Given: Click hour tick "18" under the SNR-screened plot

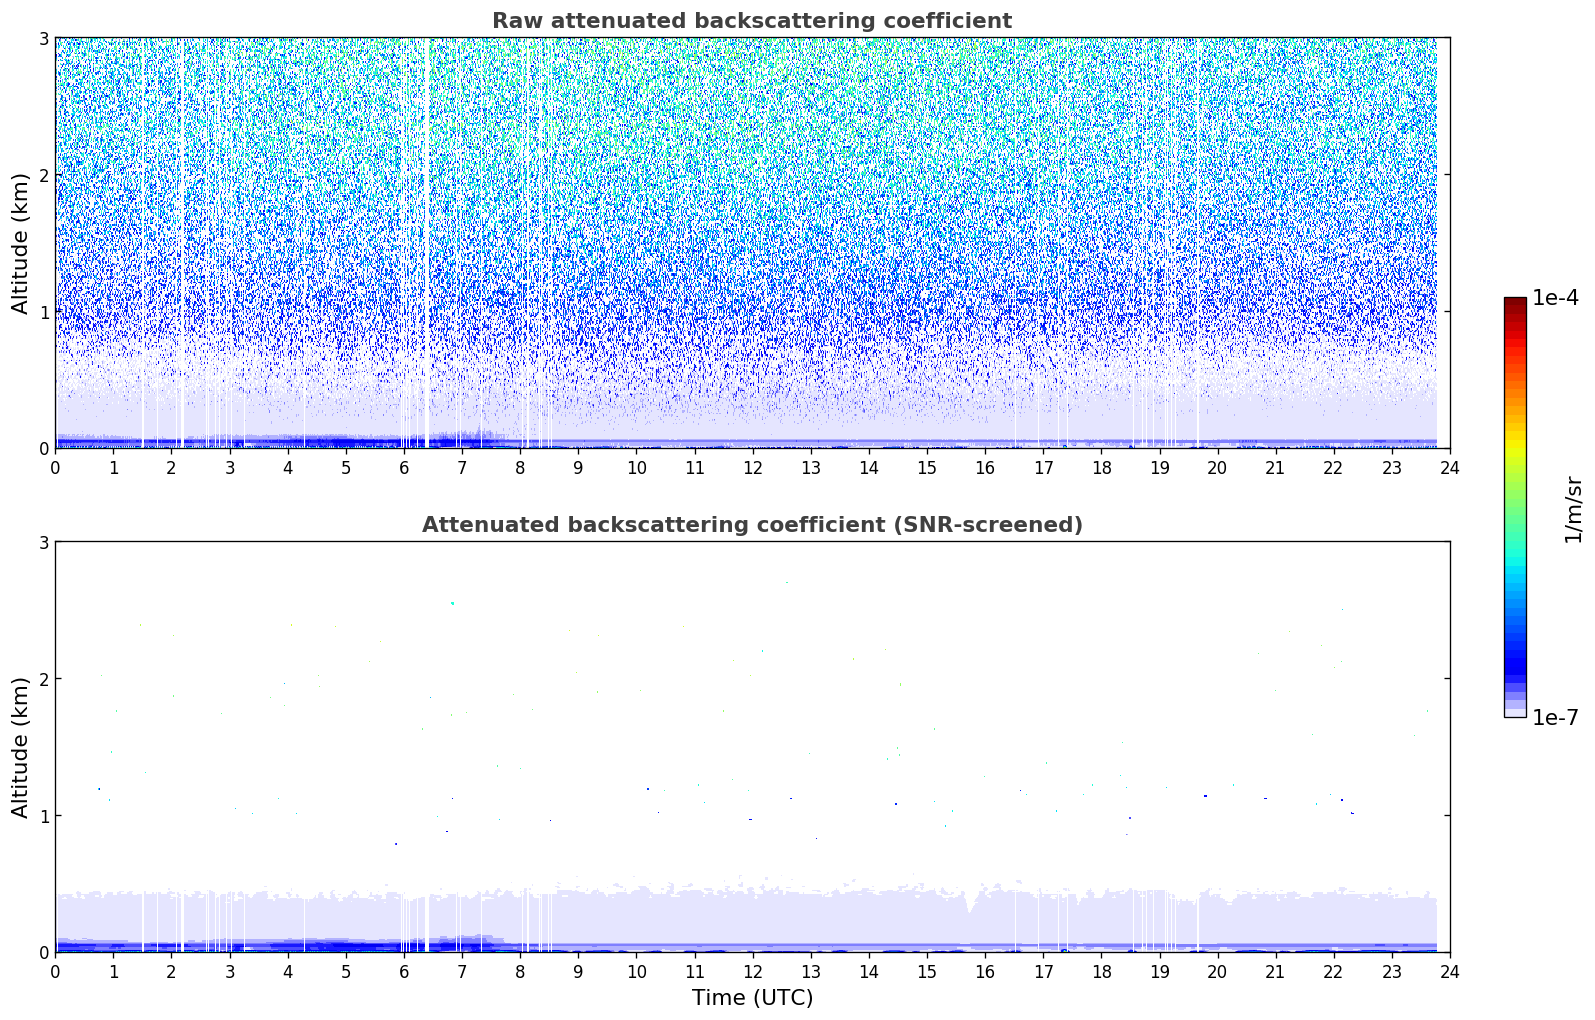Looking at the screenshot, I should coord(1101,971).
